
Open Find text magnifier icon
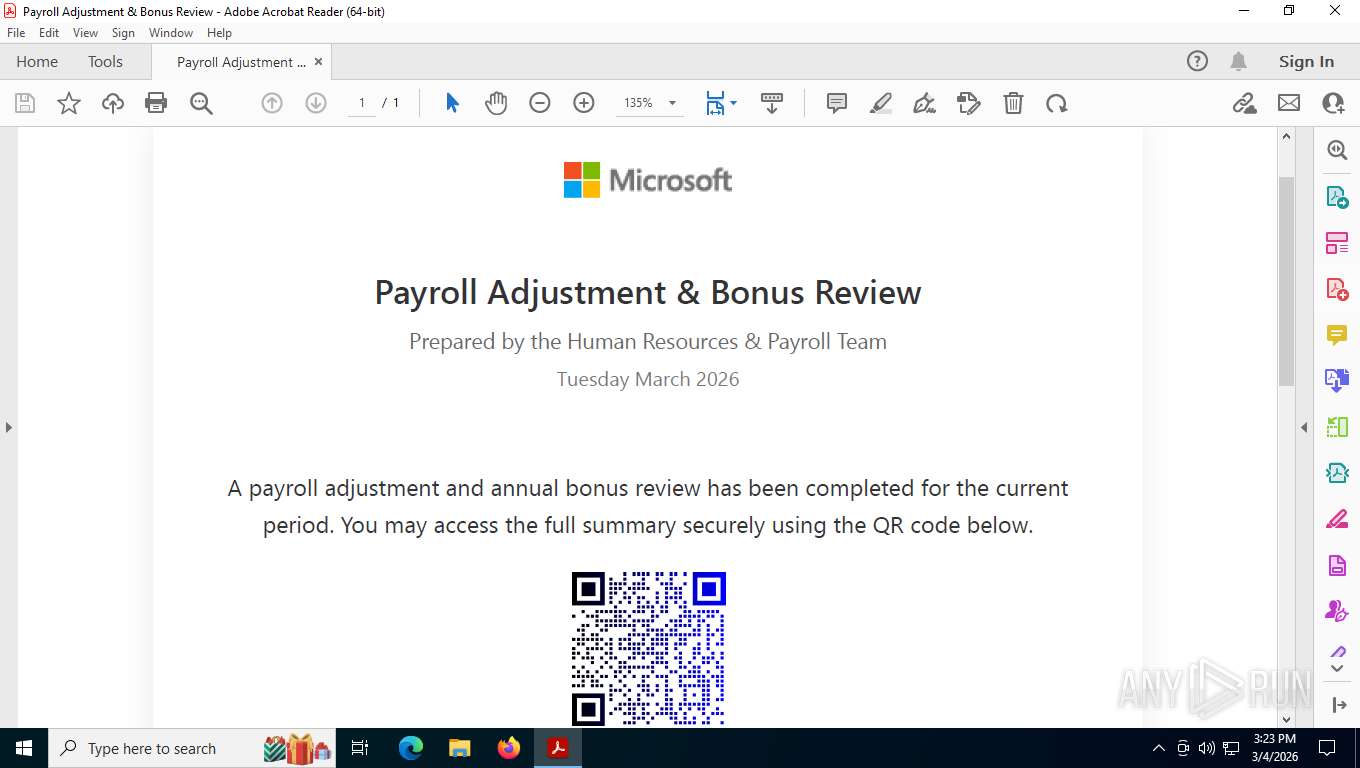(x=201, y=103)
